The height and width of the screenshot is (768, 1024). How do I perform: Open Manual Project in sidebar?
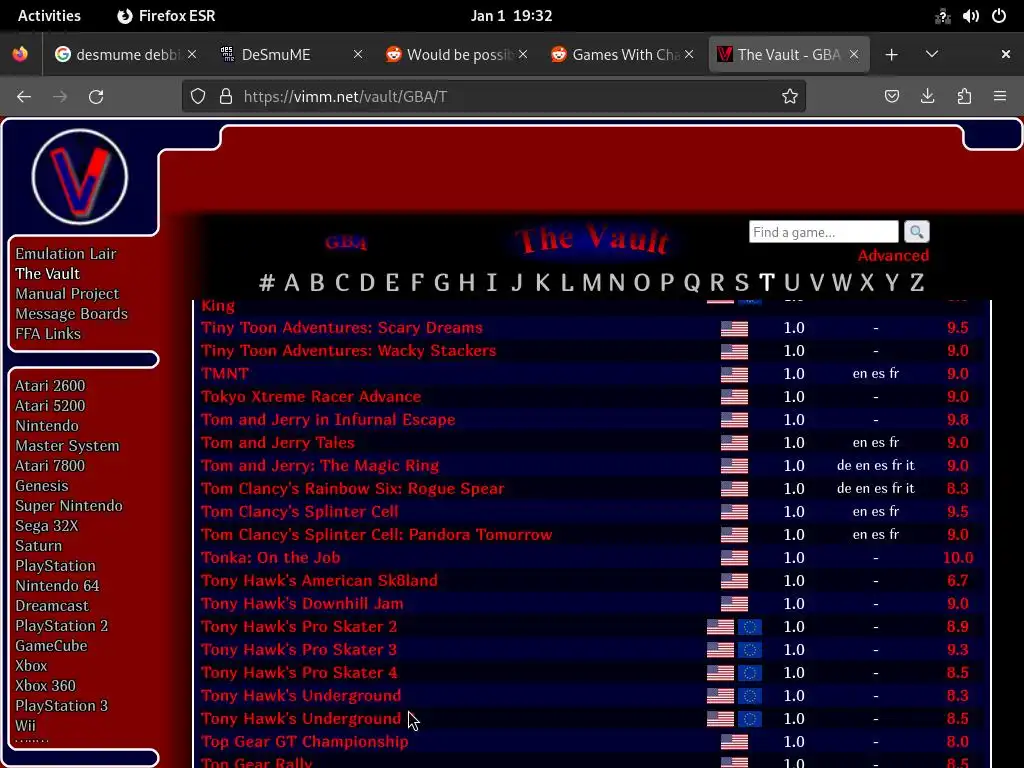point(67,294)
